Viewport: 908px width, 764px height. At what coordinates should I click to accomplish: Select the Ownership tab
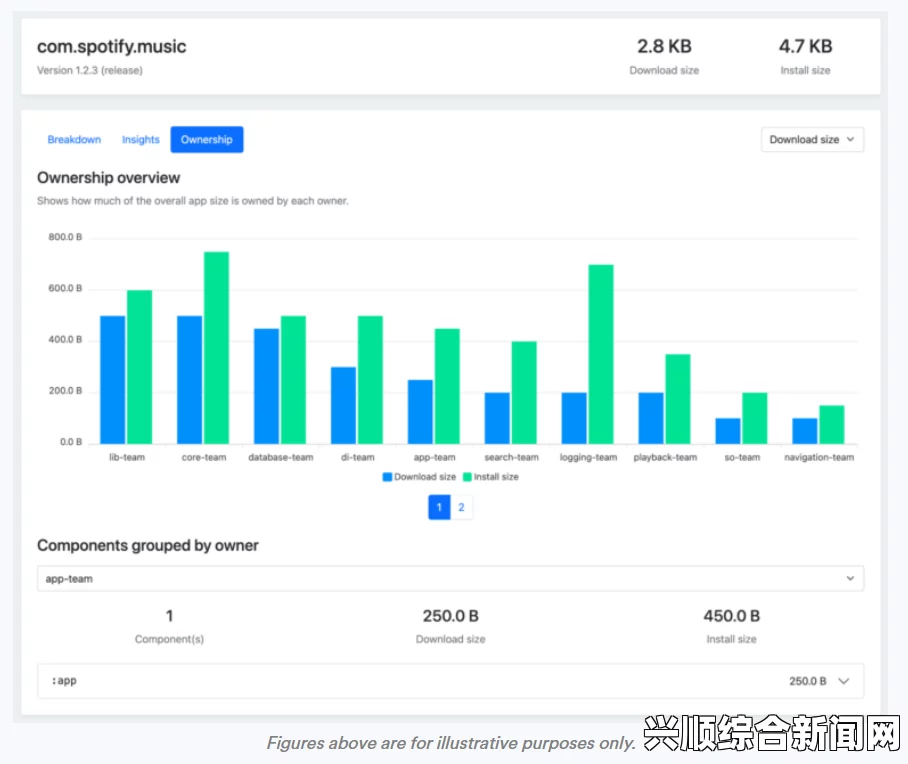point(207,140)
